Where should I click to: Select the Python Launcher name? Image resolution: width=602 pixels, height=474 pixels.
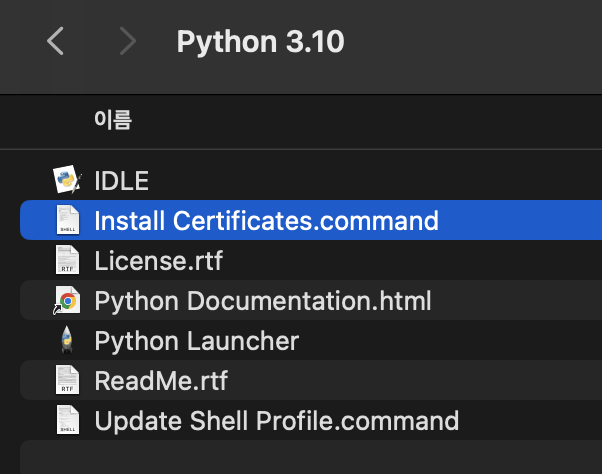197,341
